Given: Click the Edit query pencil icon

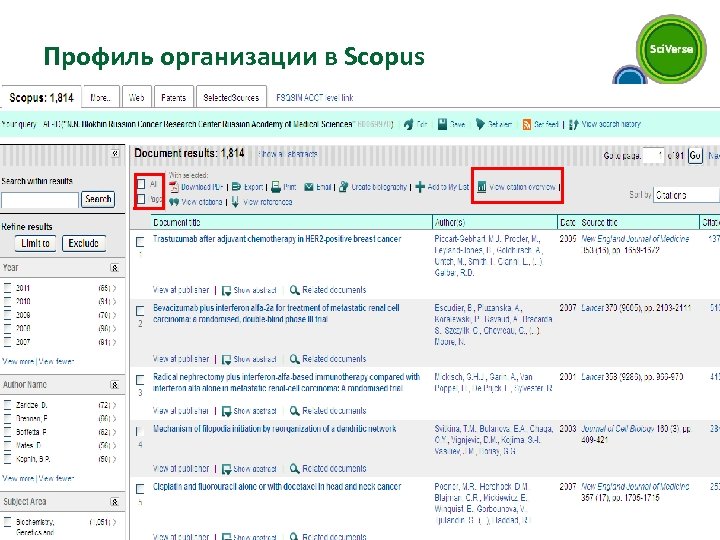Looking at the screenshot, I should point(408,124).
